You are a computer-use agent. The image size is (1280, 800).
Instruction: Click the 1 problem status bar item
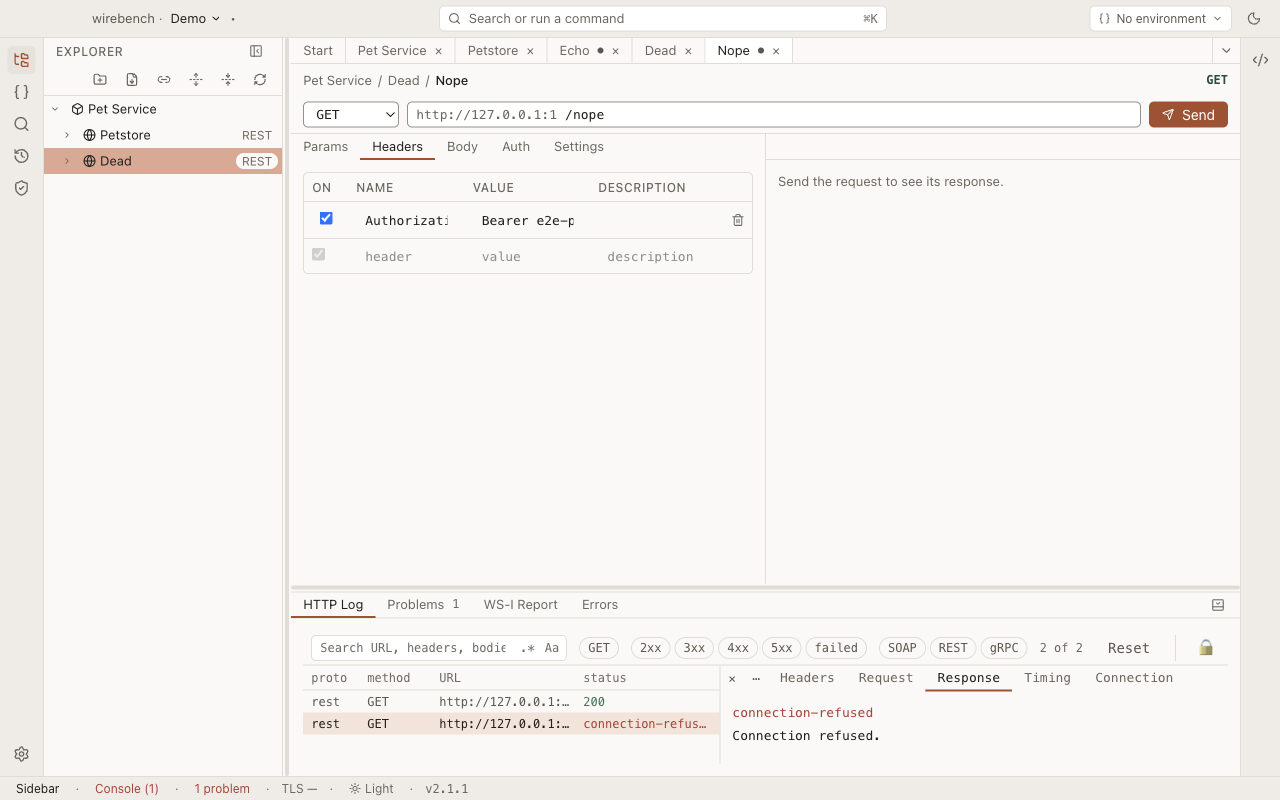pyautogui.click(x=222, y=789)
